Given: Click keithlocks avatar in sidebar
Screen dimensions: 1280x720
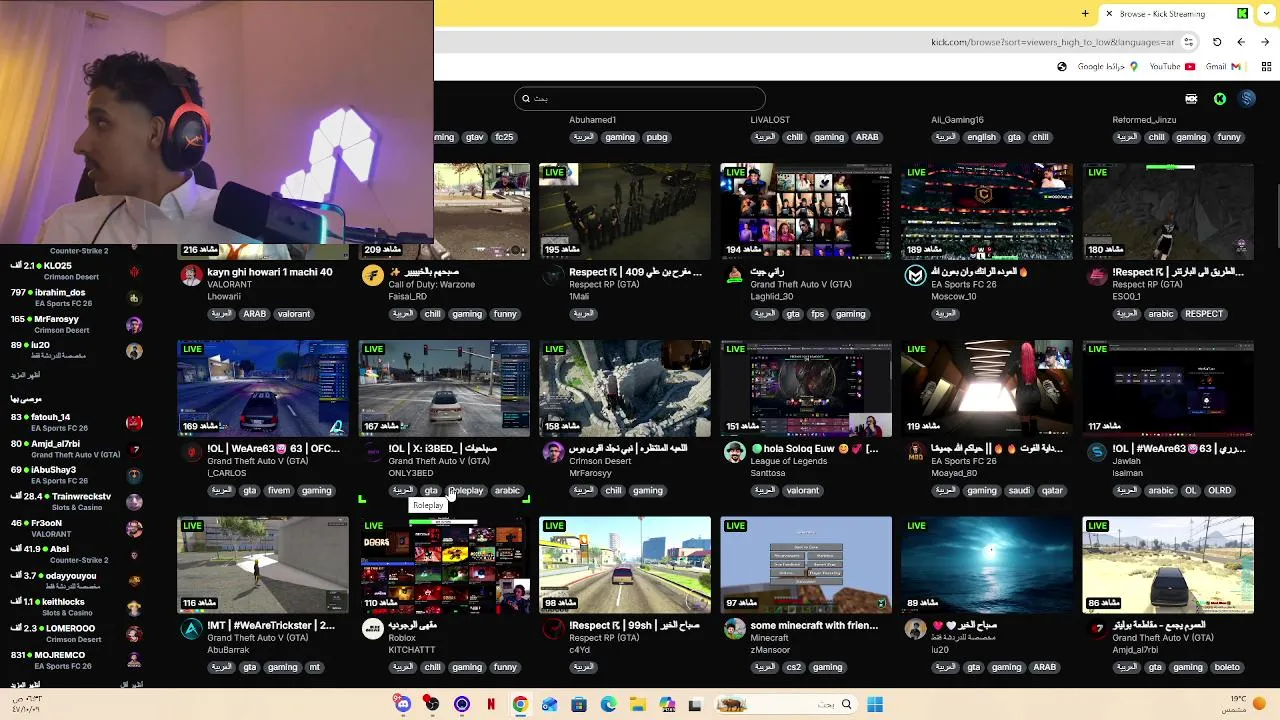Looking at the screenshot, I should tap(134, 608).
